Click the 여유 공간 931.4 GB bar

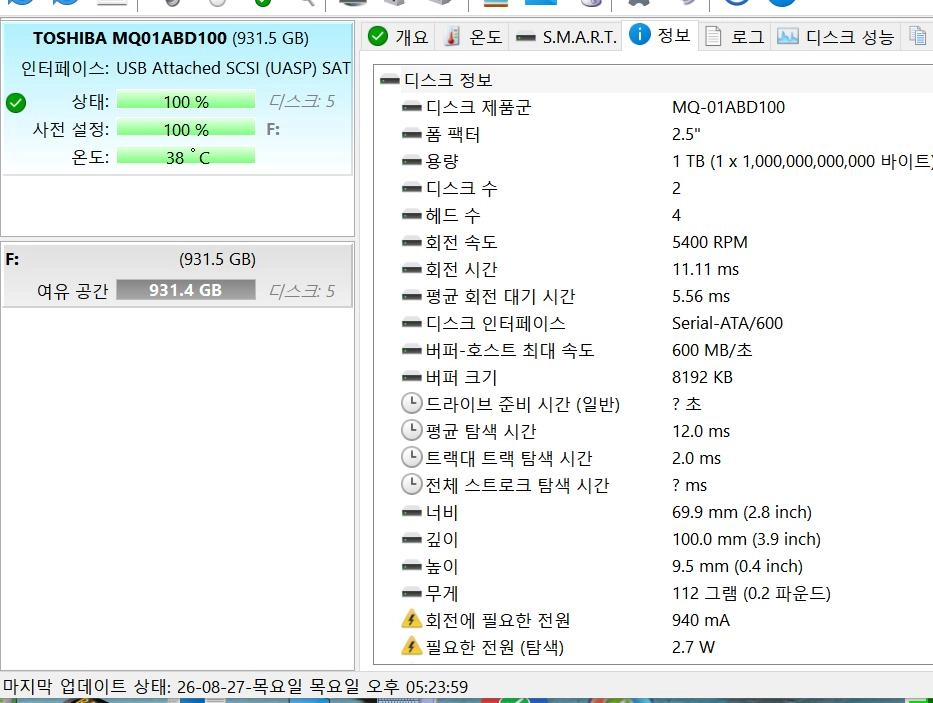click(x=186, y=290)
